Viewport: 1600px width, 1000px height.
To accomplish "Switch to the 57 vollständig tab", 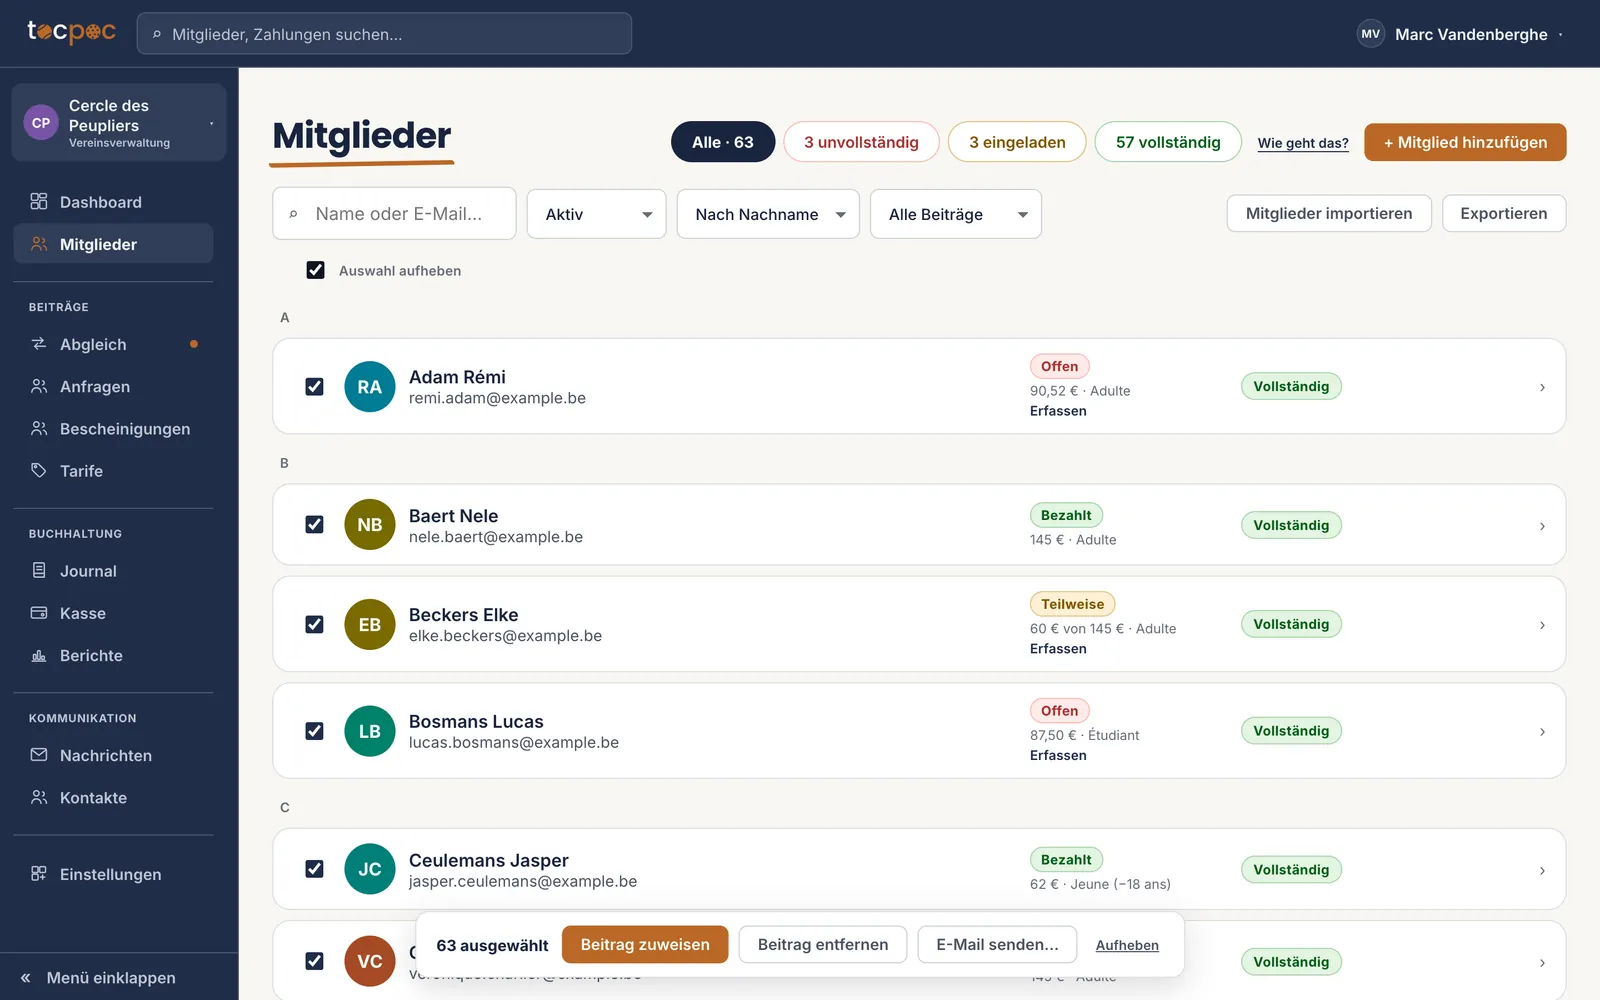I will [1168, 142].
